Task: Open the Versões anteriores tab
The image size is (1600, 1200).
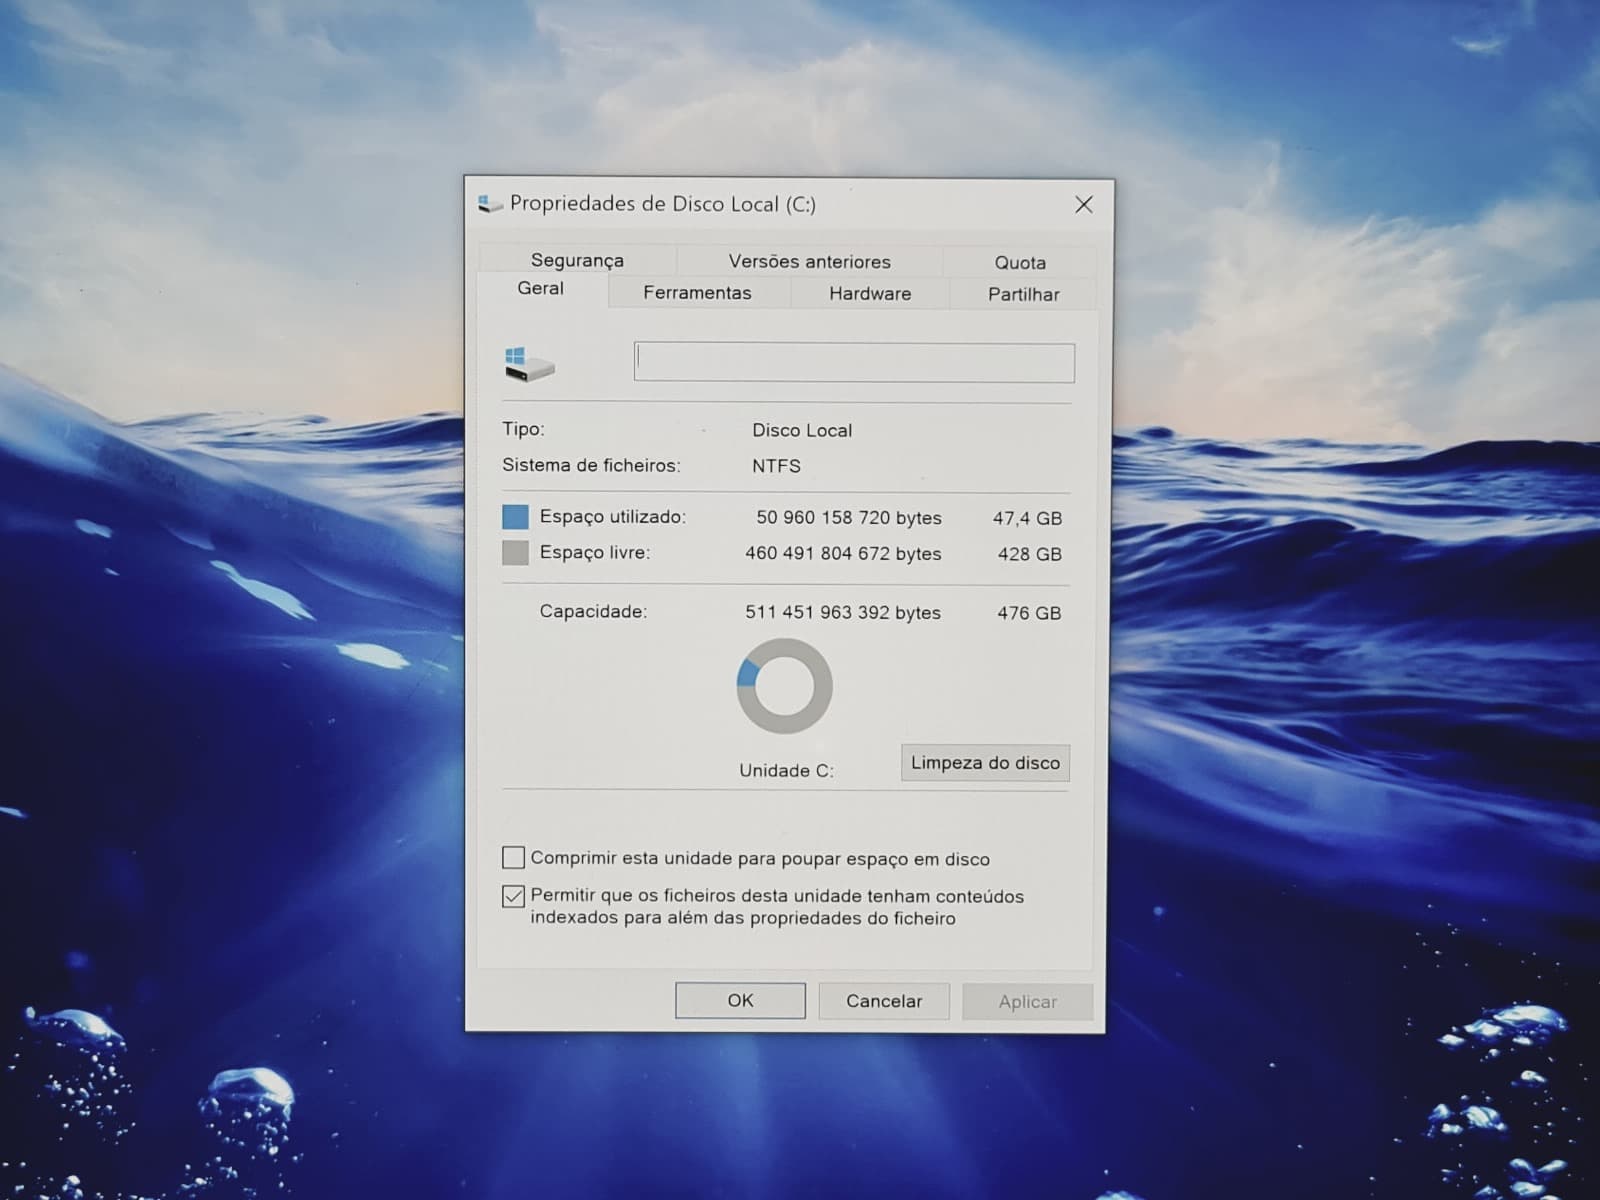Action: 809,261
